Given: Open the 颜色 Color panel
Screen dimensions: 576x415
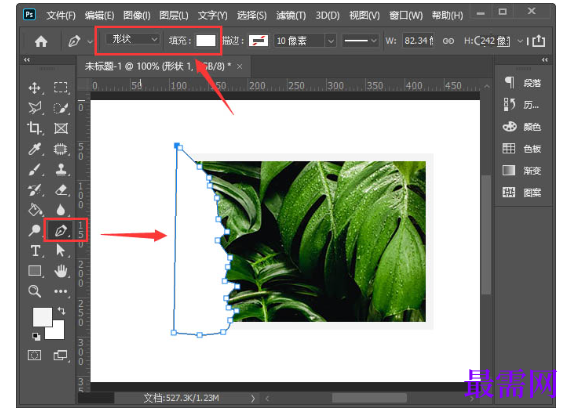Looking at the screenshot, I should point(522,127).
